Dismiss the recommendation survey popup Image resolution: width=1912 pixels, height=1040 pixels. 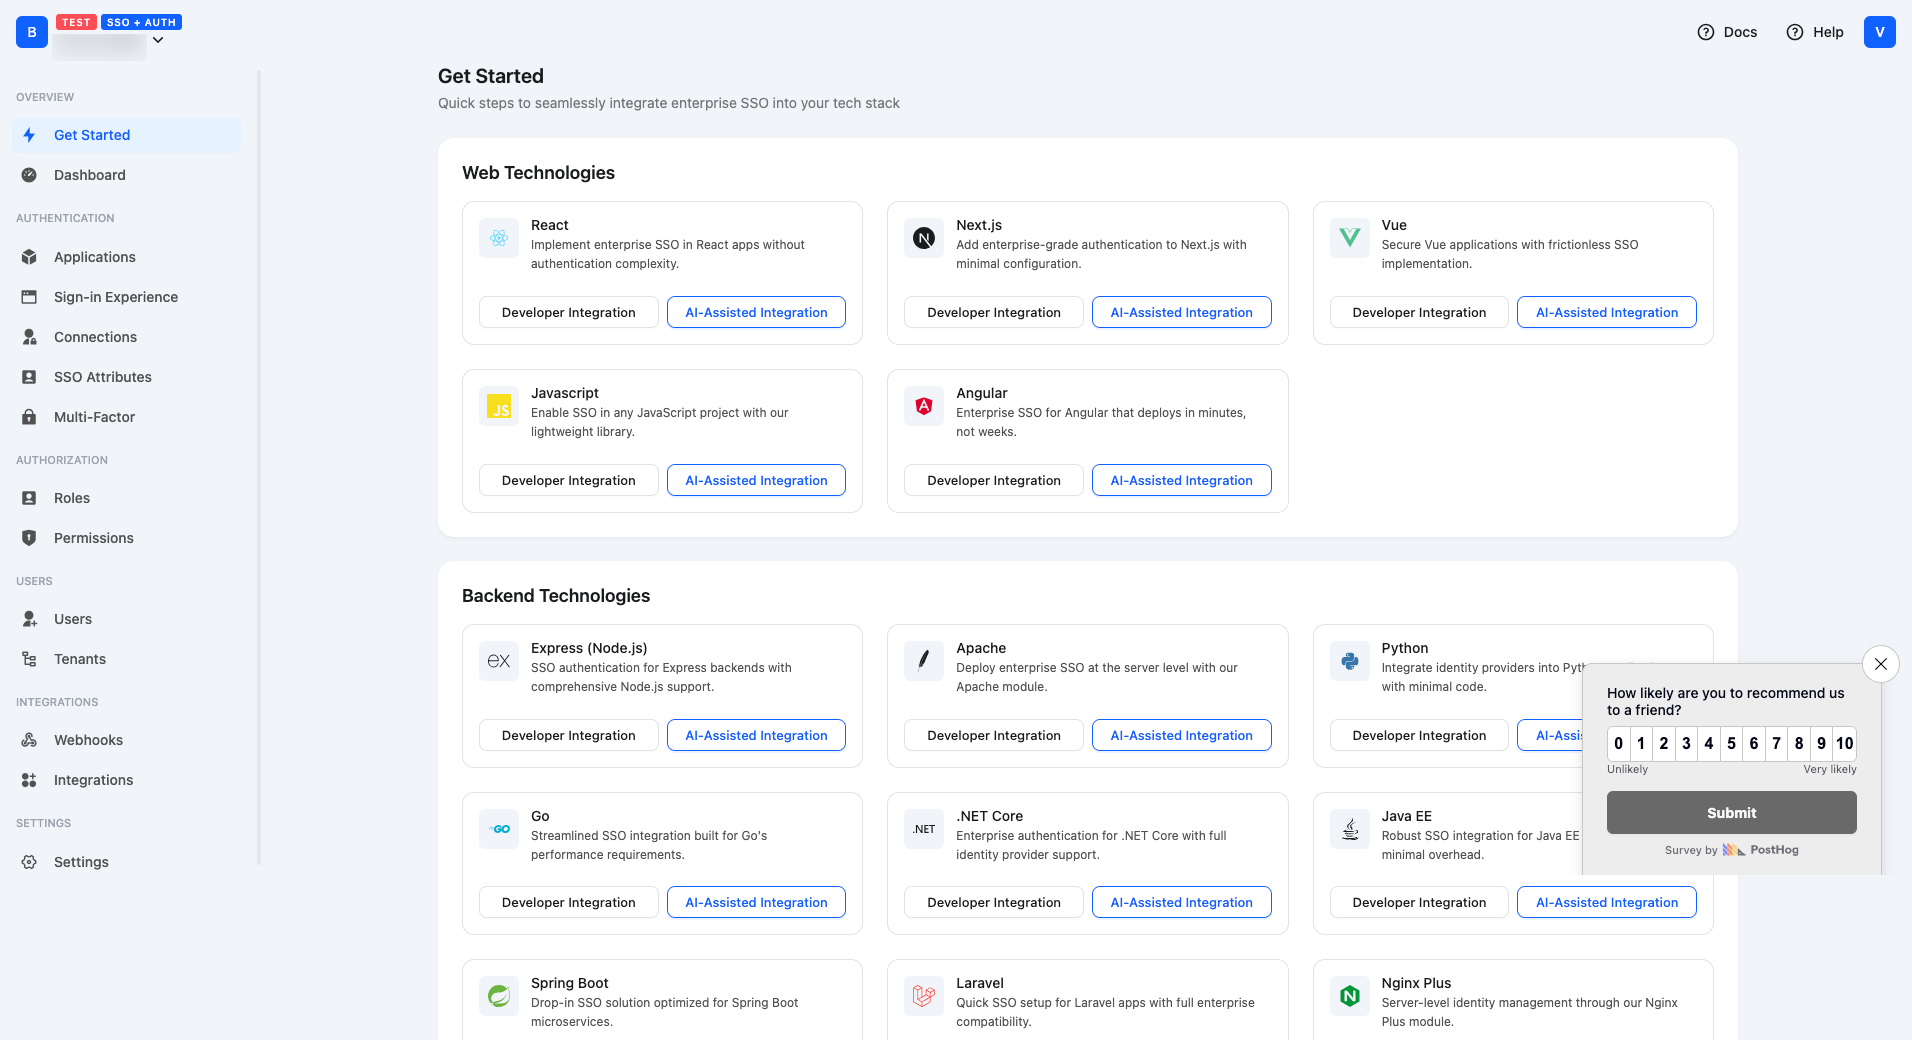[1880, 663]
